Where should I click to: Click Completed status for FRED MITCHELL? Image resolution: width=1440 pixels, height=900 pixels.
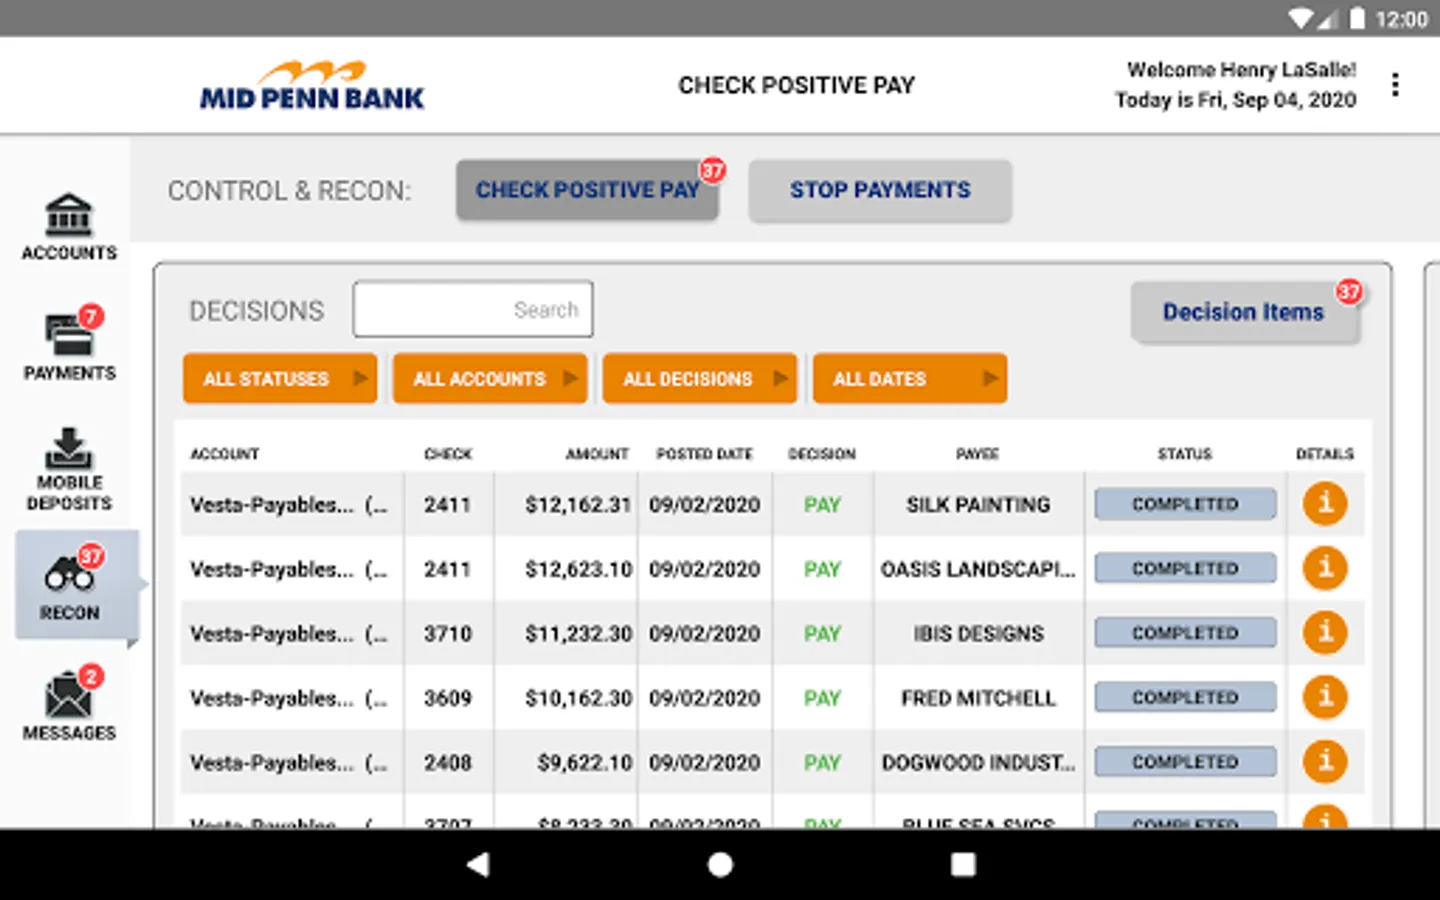point(1185,697)
